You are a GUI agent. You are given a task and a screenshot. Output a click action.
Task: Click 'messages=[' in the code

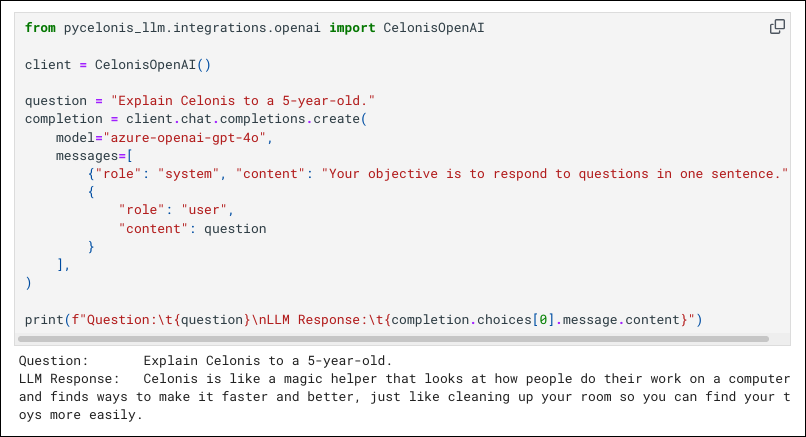94,156
